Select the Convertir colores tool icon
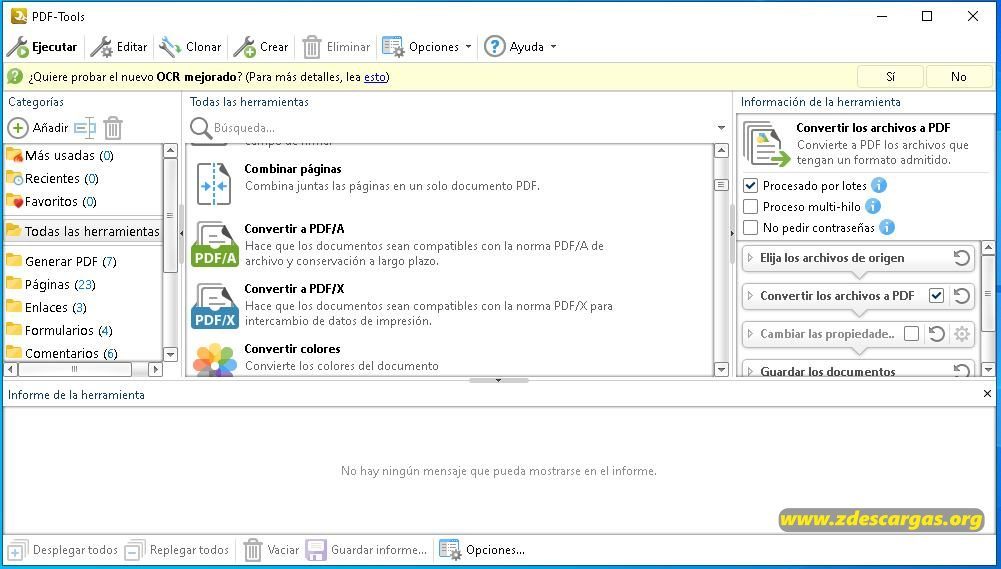 (214, 360)
